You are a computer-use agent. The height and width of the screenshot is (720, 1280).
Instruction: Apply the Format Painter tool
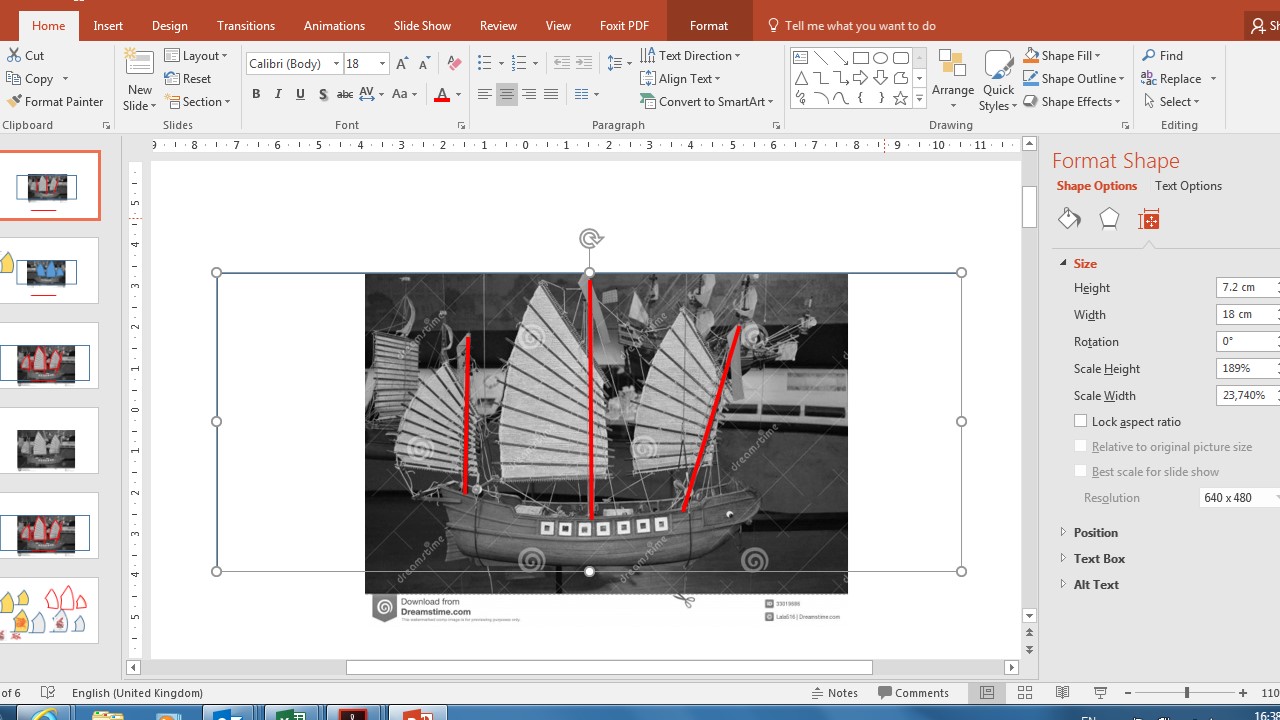coord(55,102)
